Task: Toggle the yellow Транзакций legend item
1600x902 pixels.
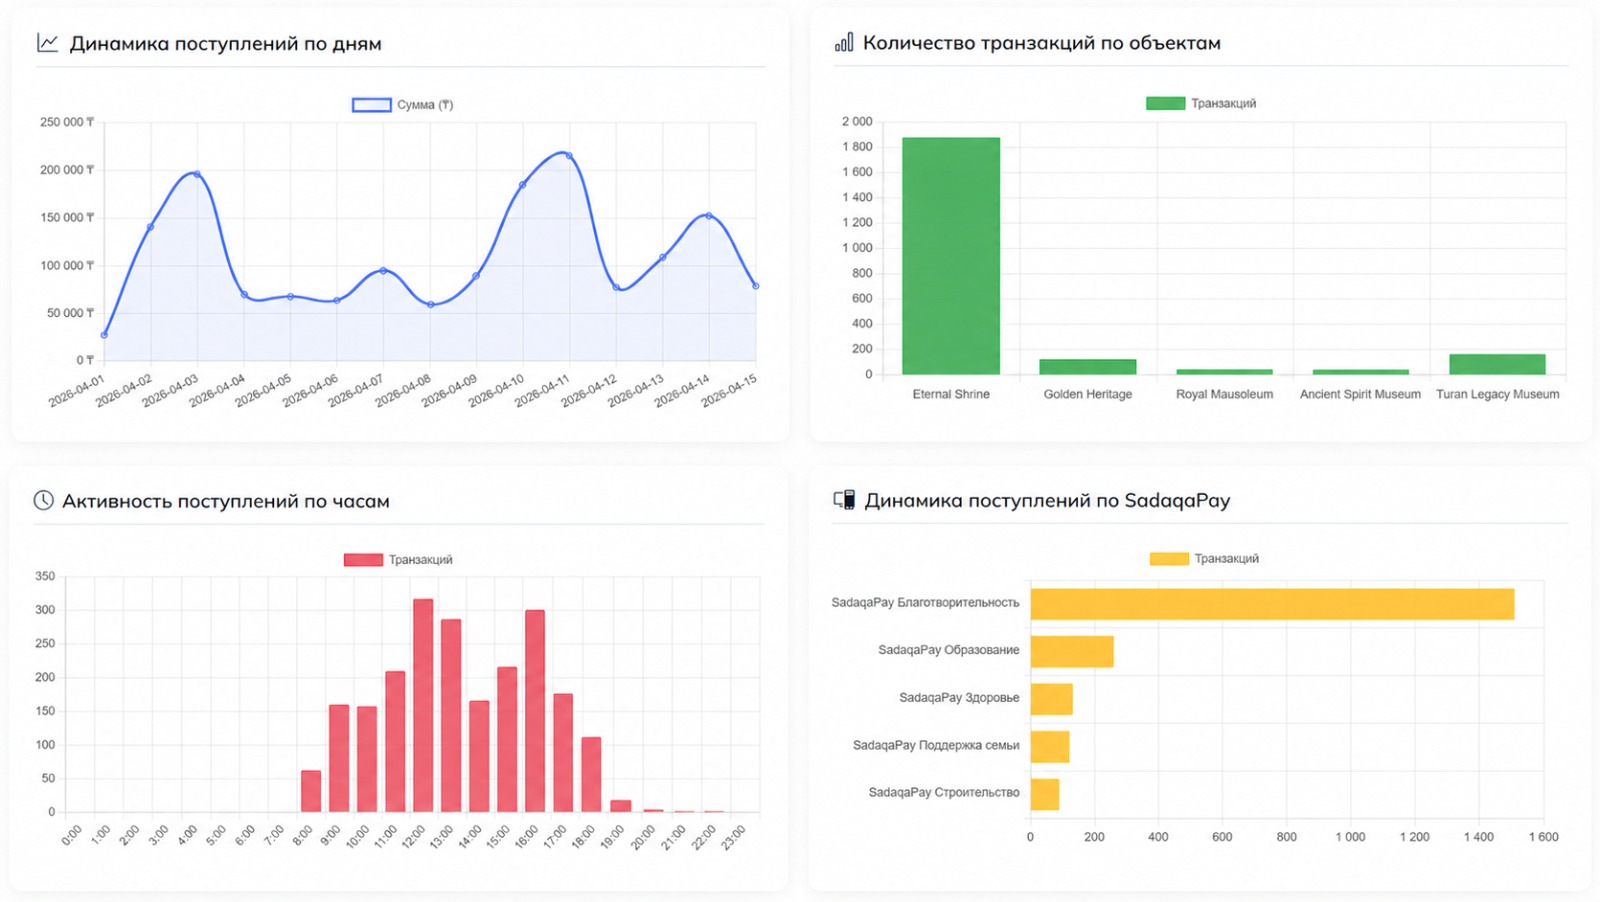Action: 1204,559
